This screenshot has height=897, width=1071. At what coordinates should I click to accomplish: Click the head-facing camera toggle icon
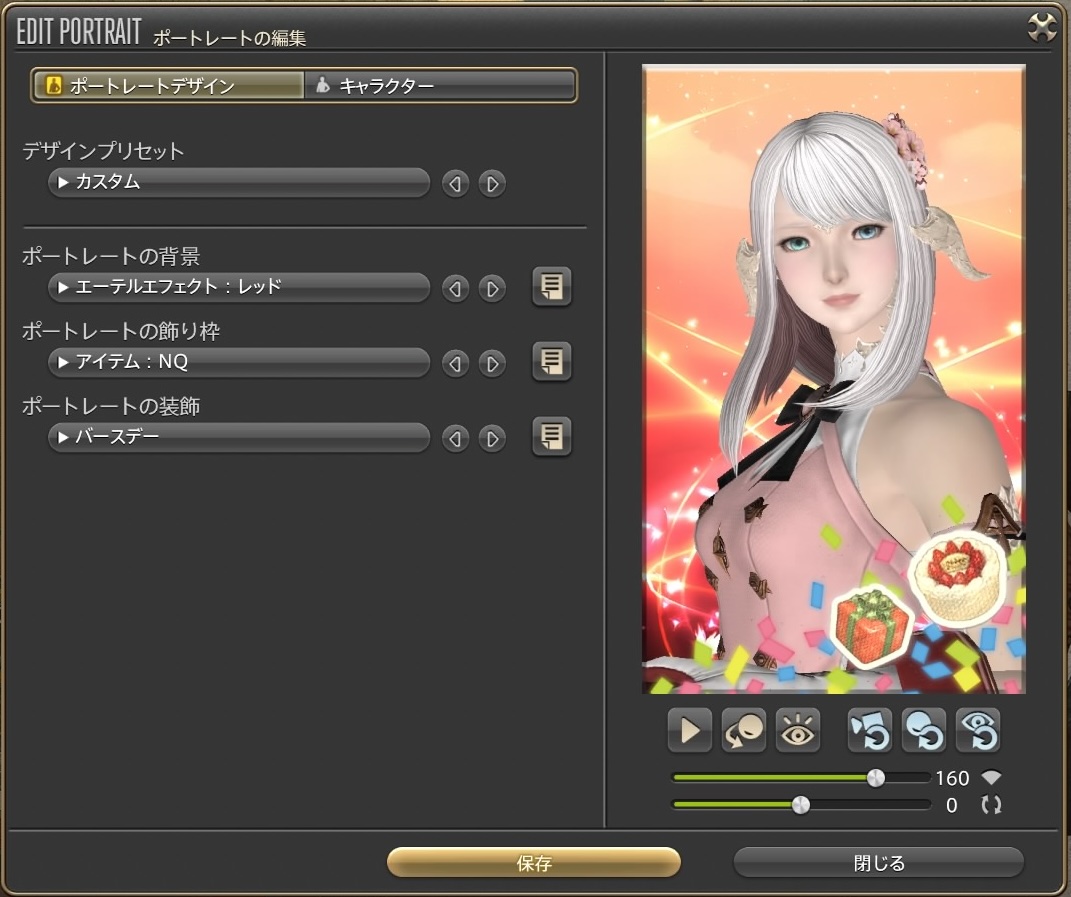[x=744, y=730]
